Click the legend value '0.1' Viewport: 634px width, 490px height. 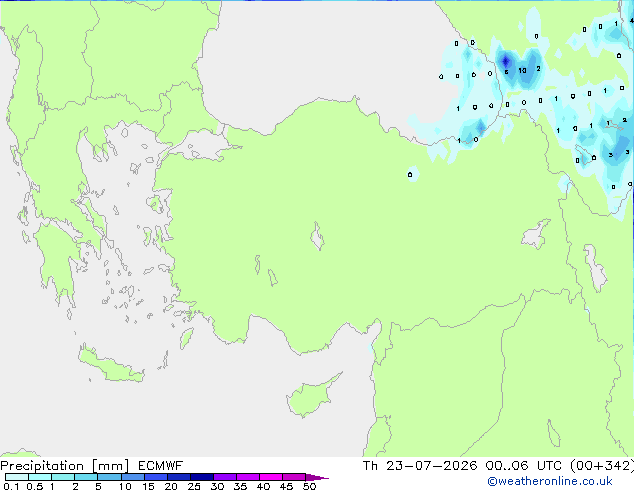click(11, 486)
